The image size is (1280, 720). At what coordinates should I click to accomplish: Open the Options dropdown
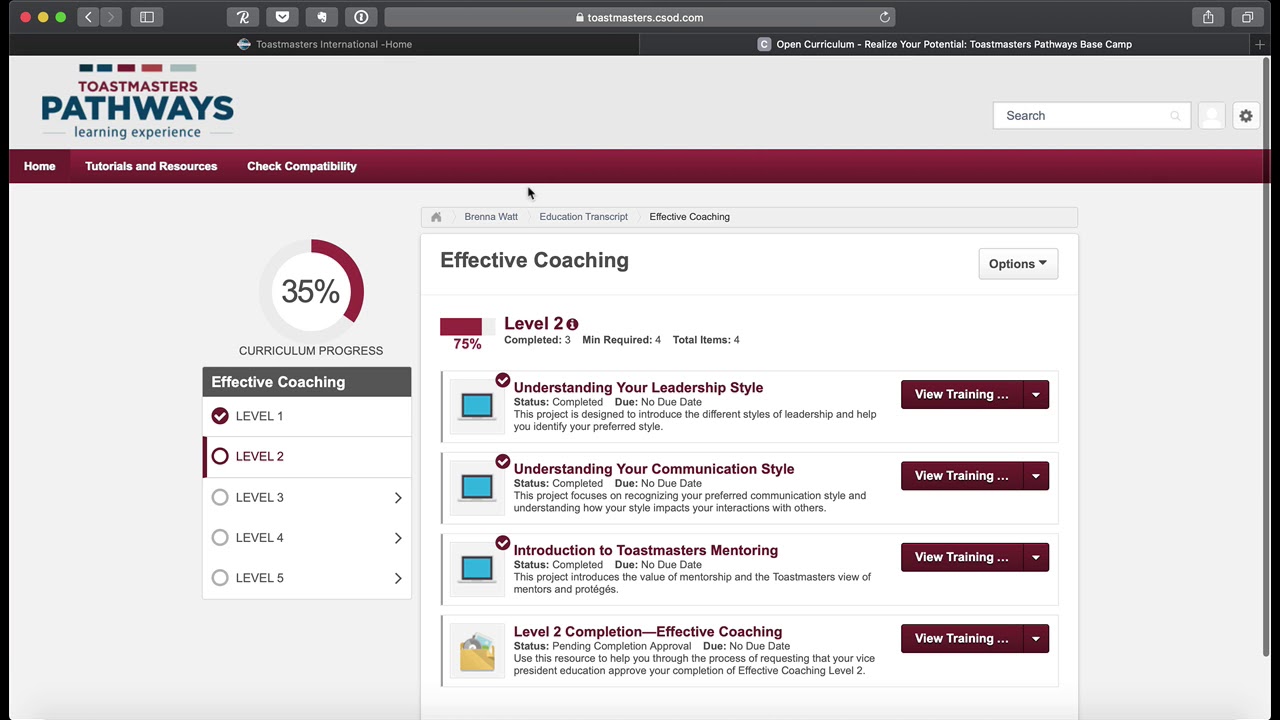[1018, 264]
